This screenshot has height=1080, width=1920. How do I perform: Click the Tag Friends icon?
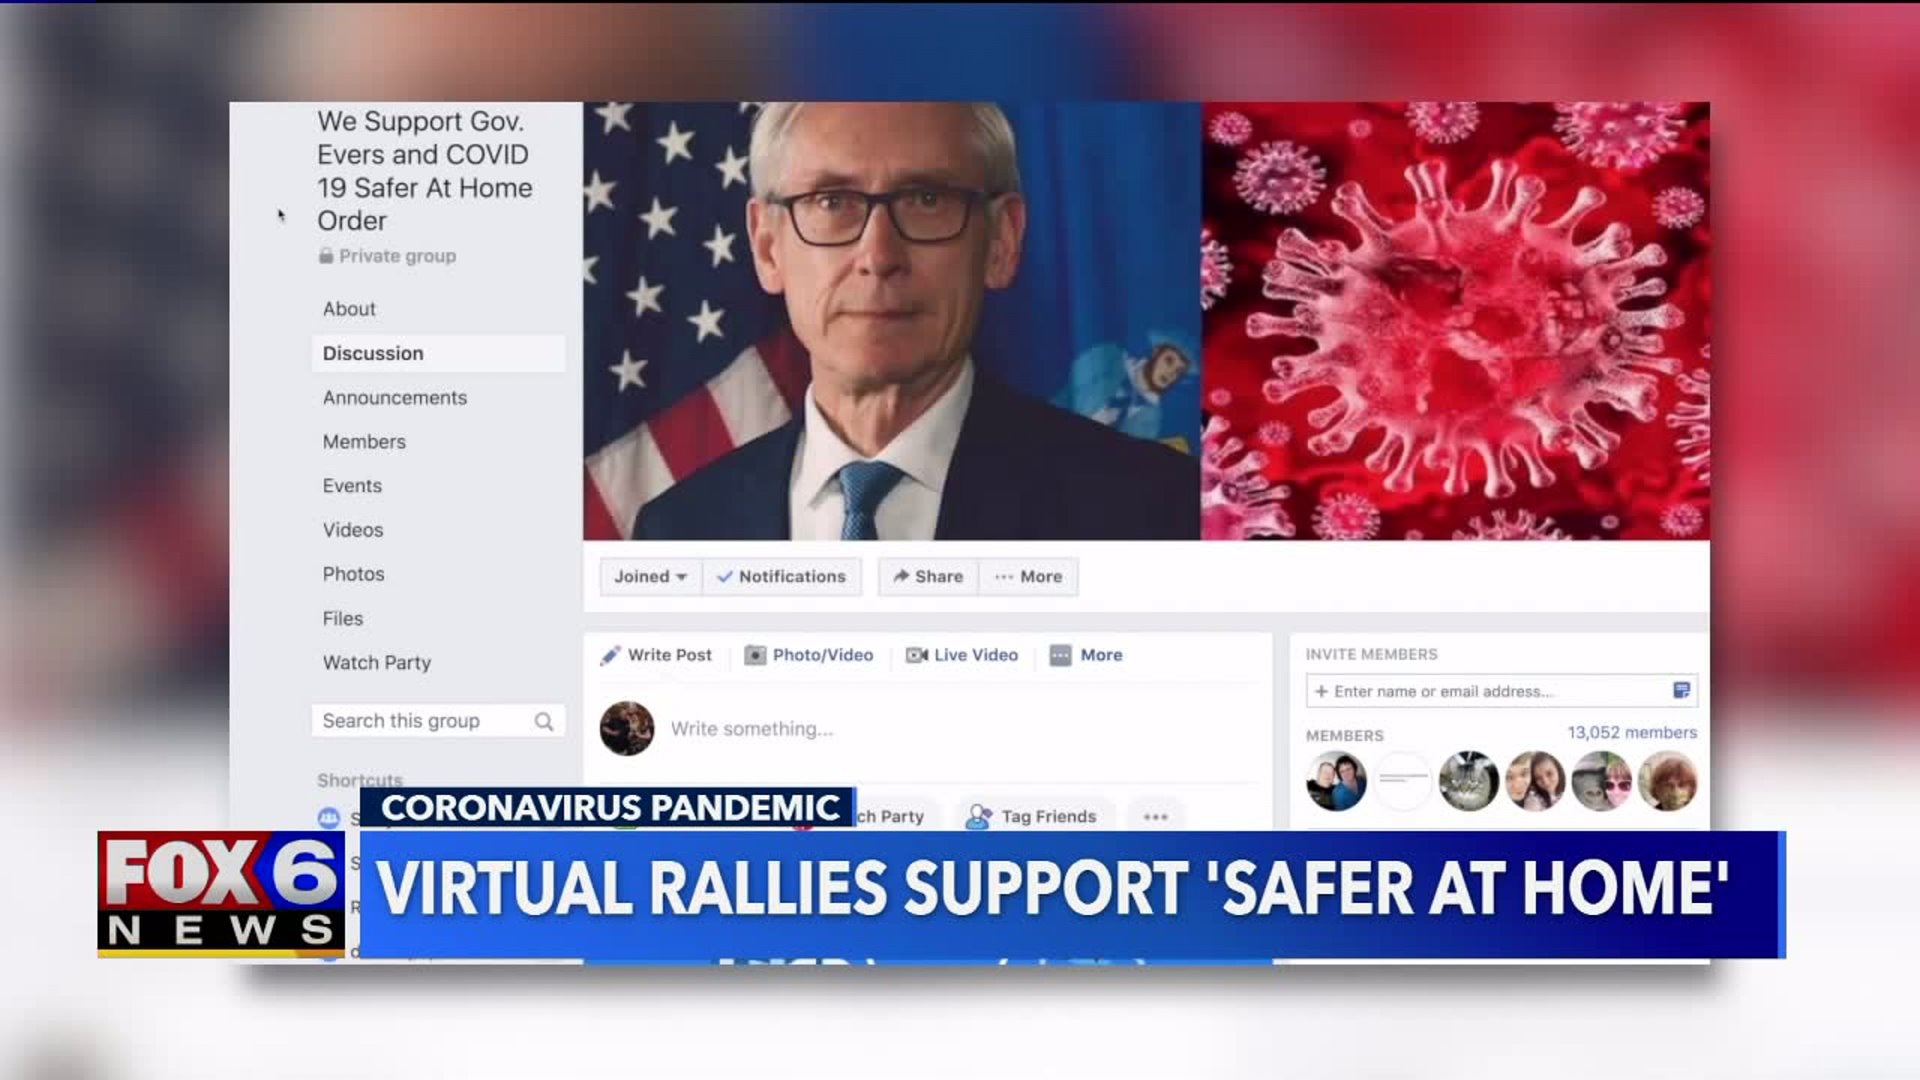(x=978, y=817)
